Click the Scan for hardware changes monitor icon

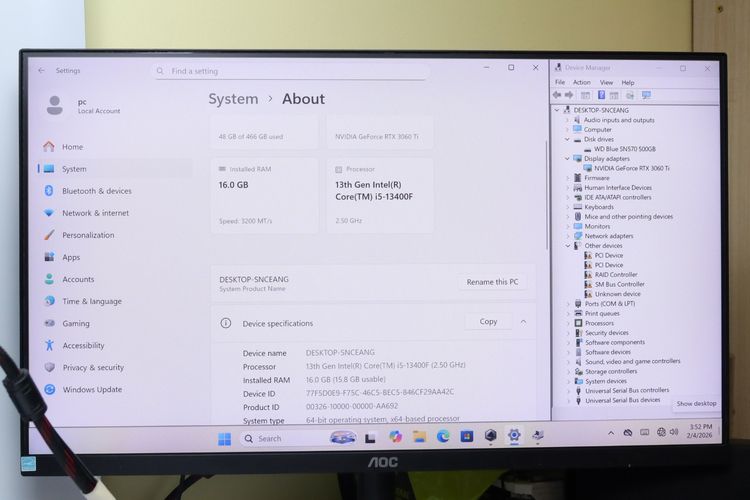(646, 95)
